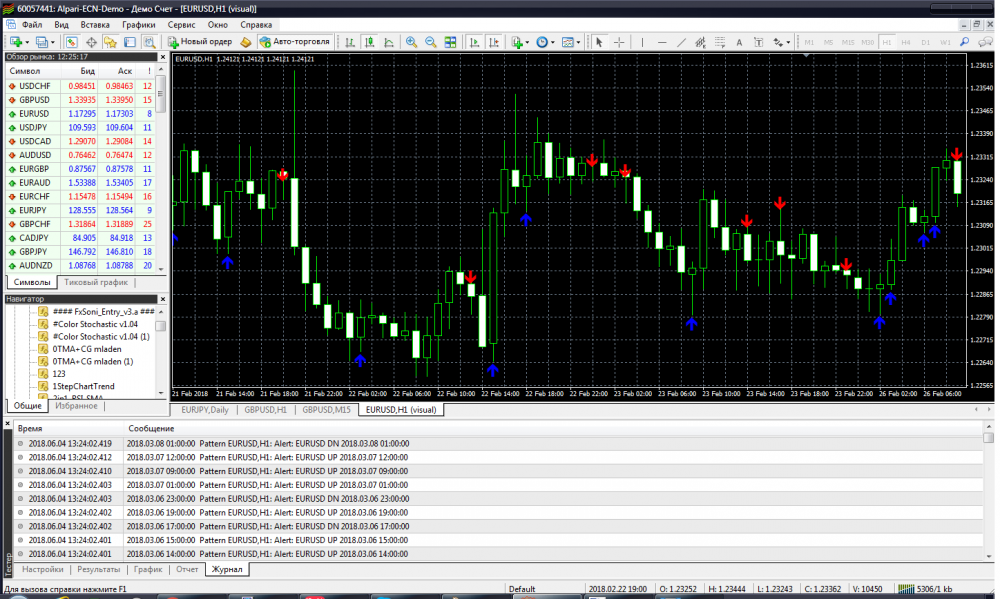Open the Графики menu
The height and width of the screenshot is (599, 1000).
tap(139, 25)
